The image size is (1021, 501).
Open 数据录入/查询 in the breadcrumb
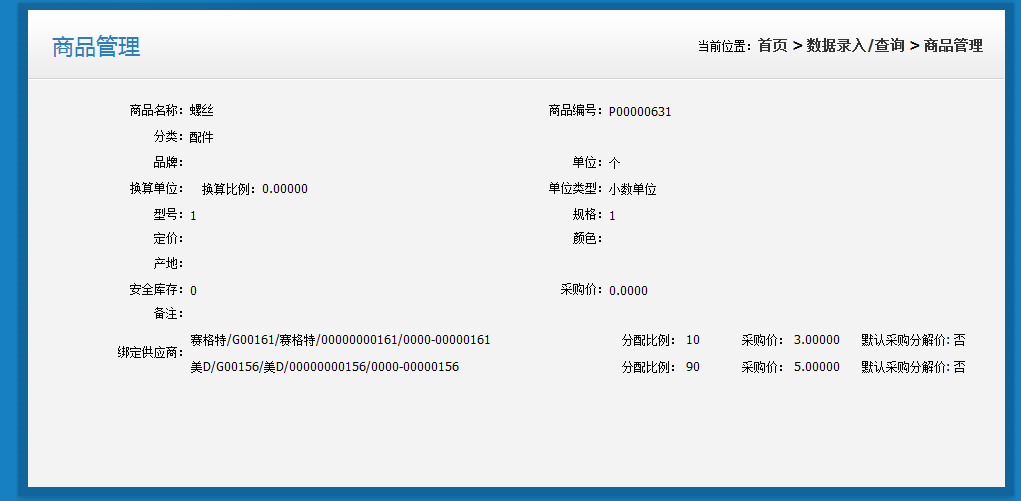[x=855, y=46]
